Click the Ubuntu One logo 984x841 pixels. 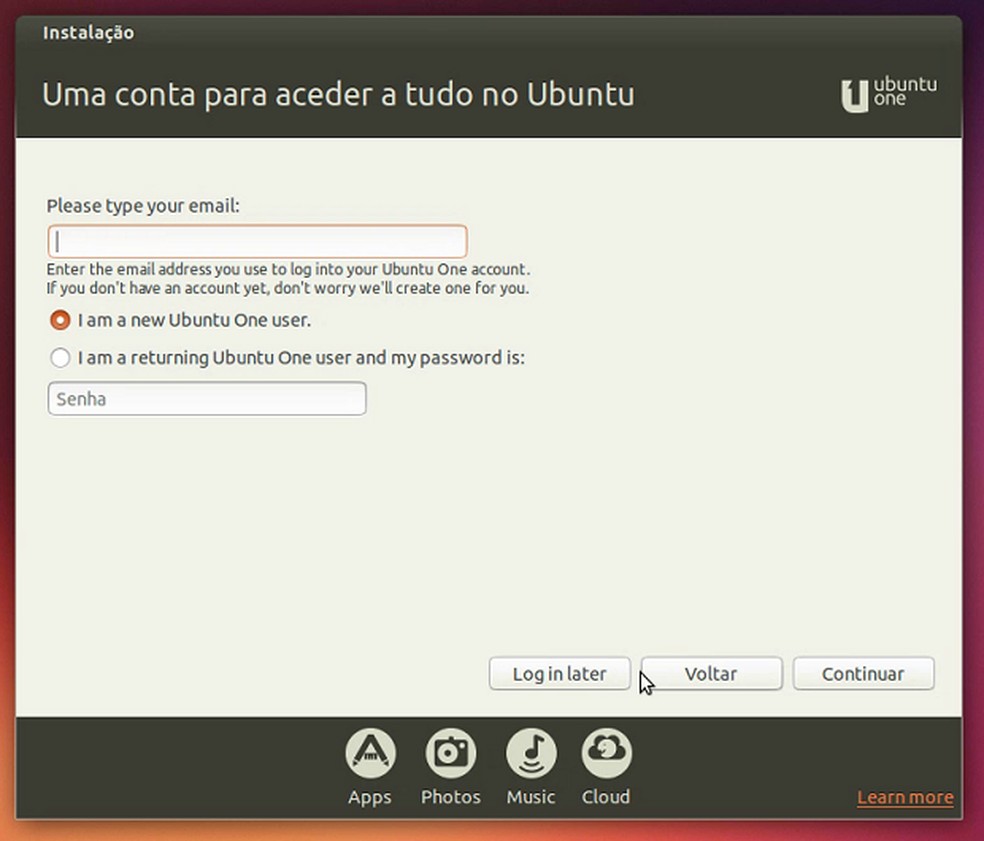889,92
